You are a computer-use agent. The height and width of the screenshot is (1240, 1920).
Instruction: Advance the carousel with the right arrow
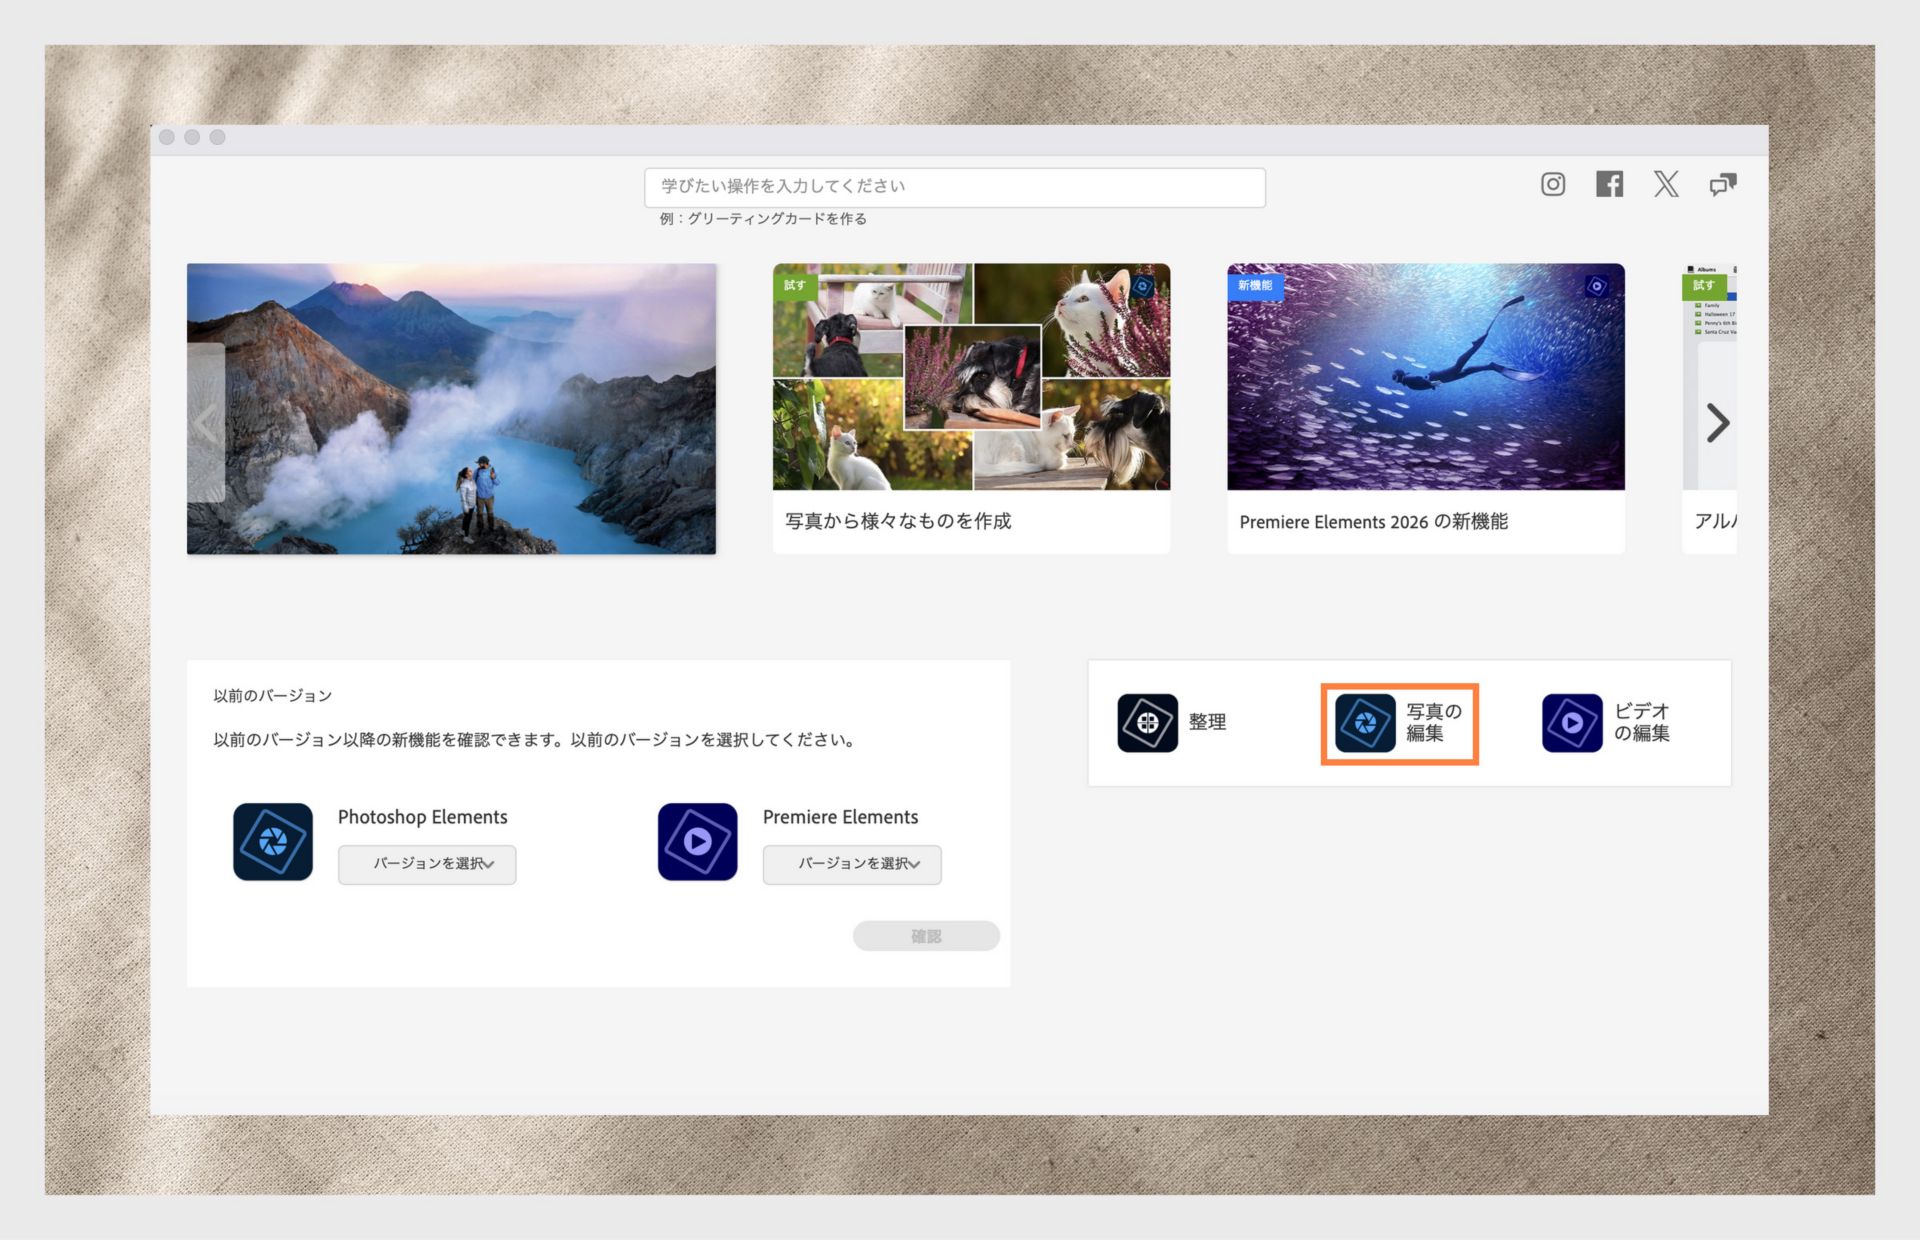pos(1720,423)
